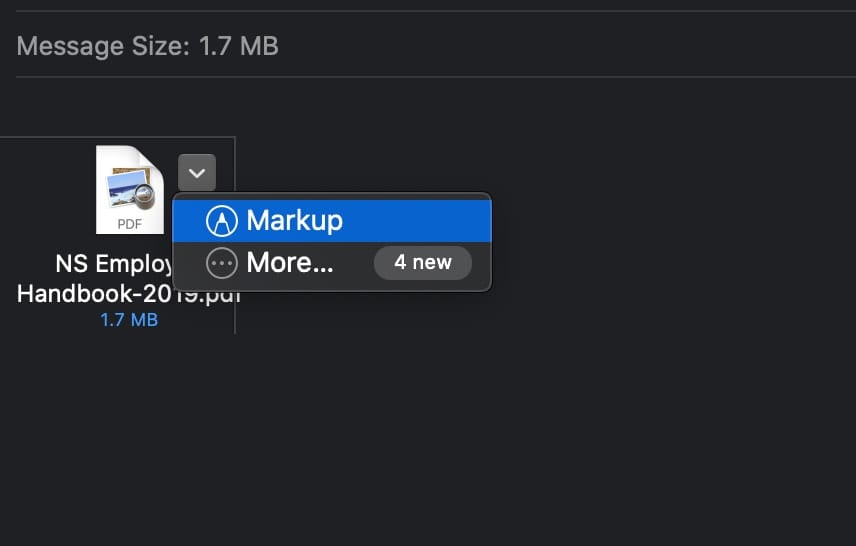Click the small PDF label on the file icon
Viewport: 856px width, 546px height.
(129, 224)
